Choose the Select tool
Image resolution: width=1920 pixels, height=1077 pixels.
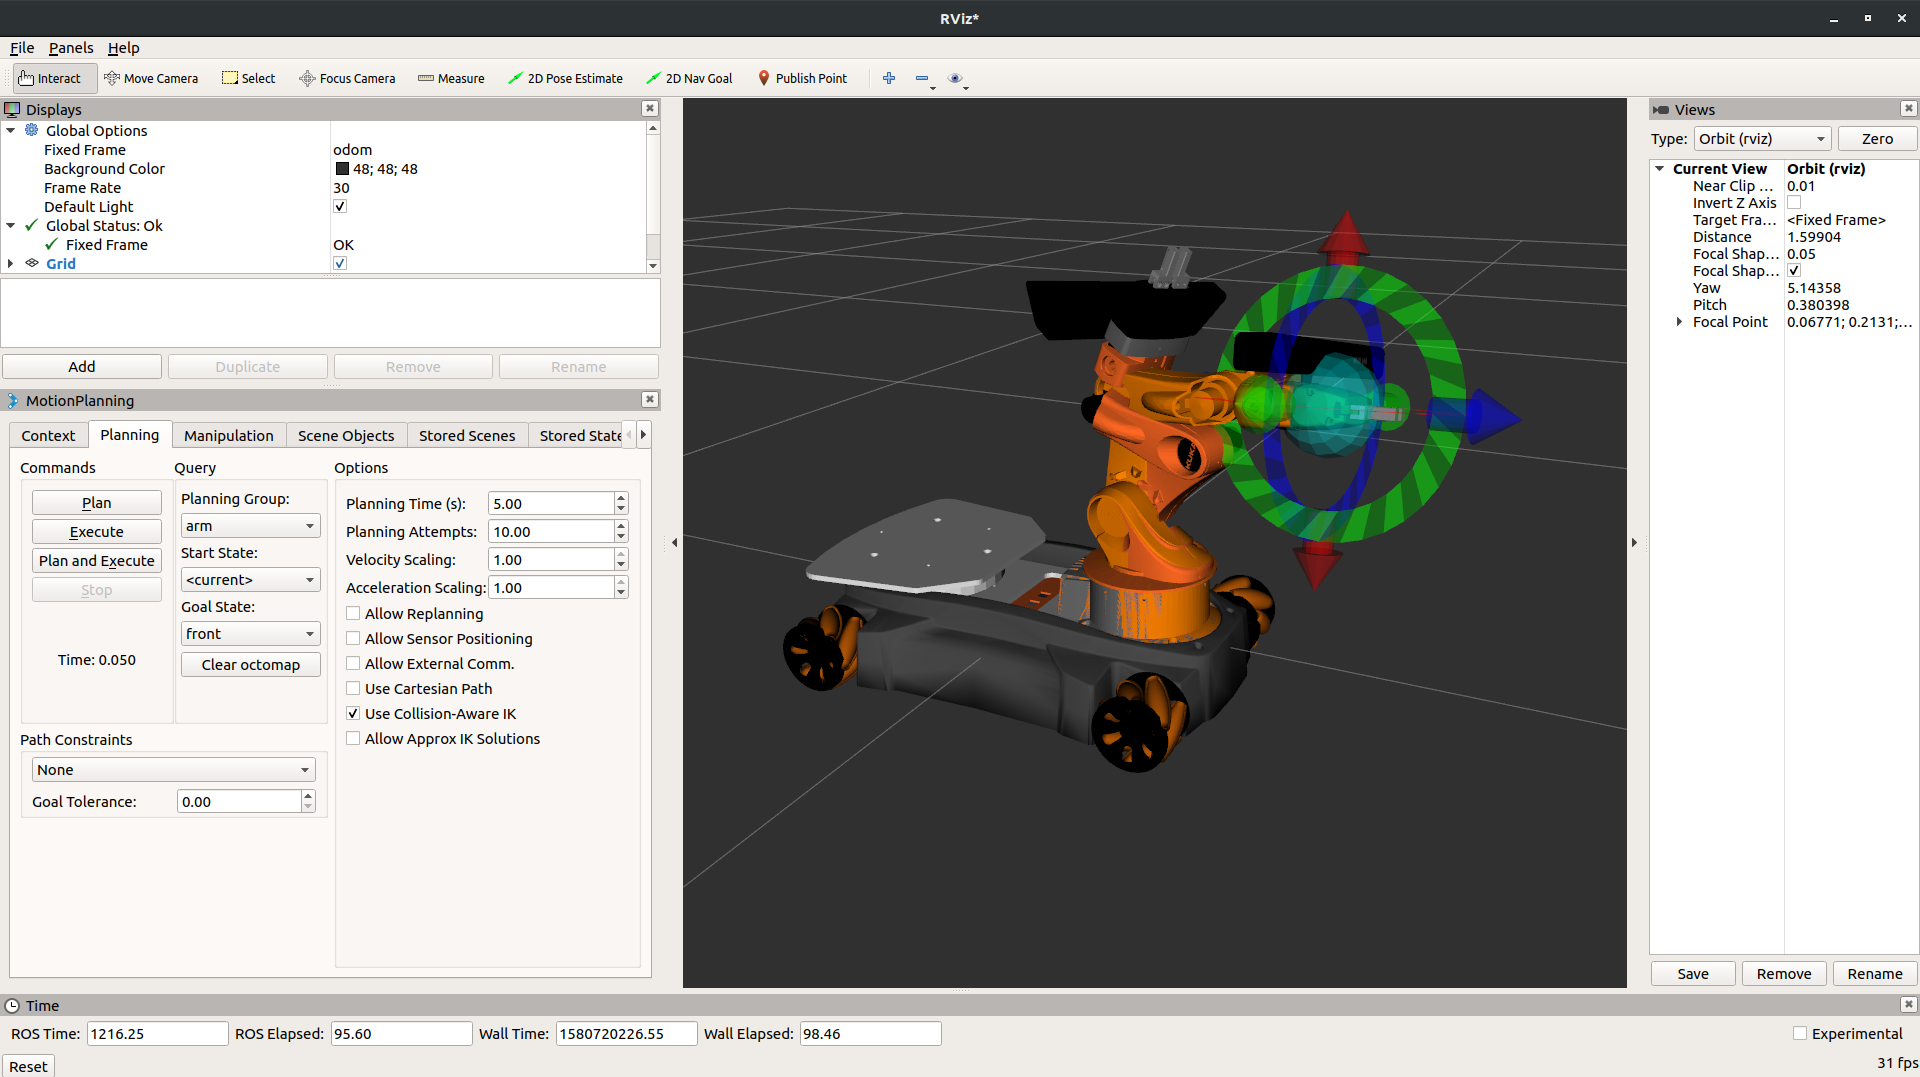click(248, 78)
